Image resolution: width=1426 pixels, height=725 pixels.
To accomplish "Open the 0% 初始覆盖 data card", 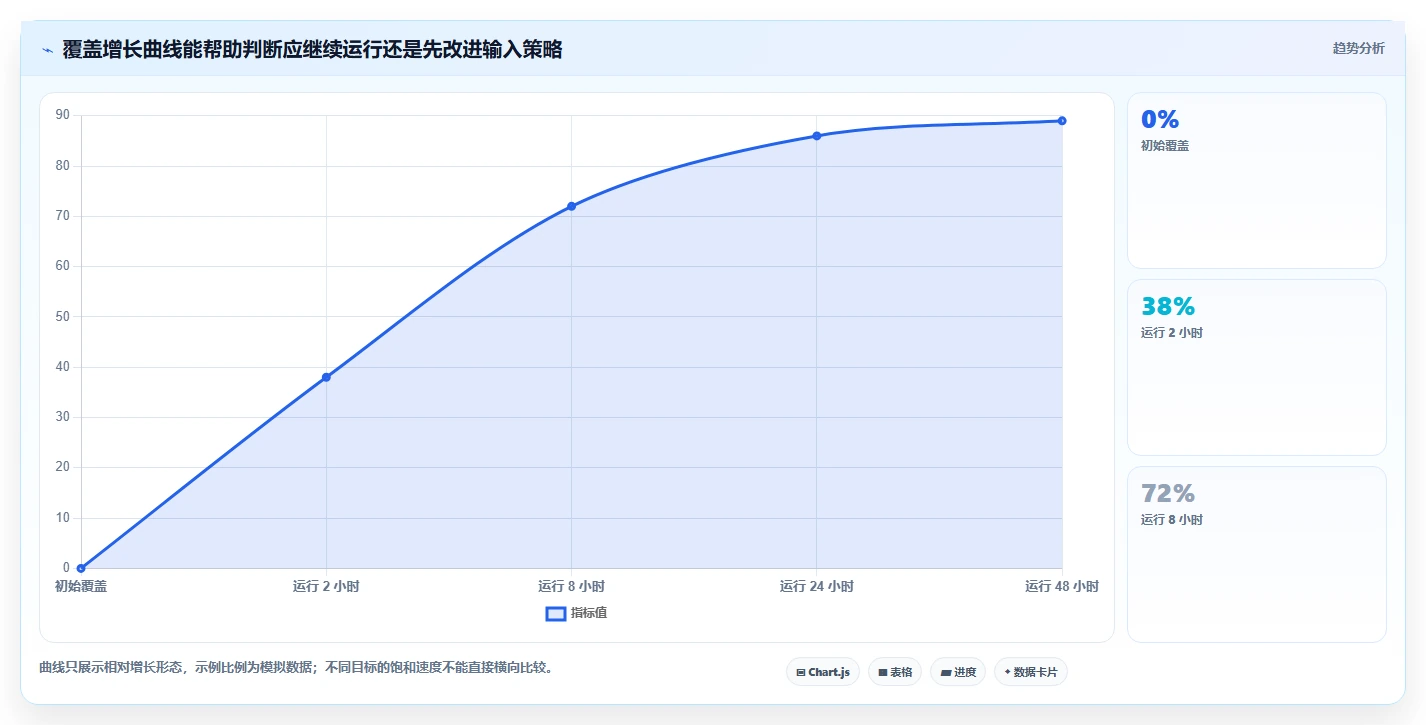I will pos(1256,181).
